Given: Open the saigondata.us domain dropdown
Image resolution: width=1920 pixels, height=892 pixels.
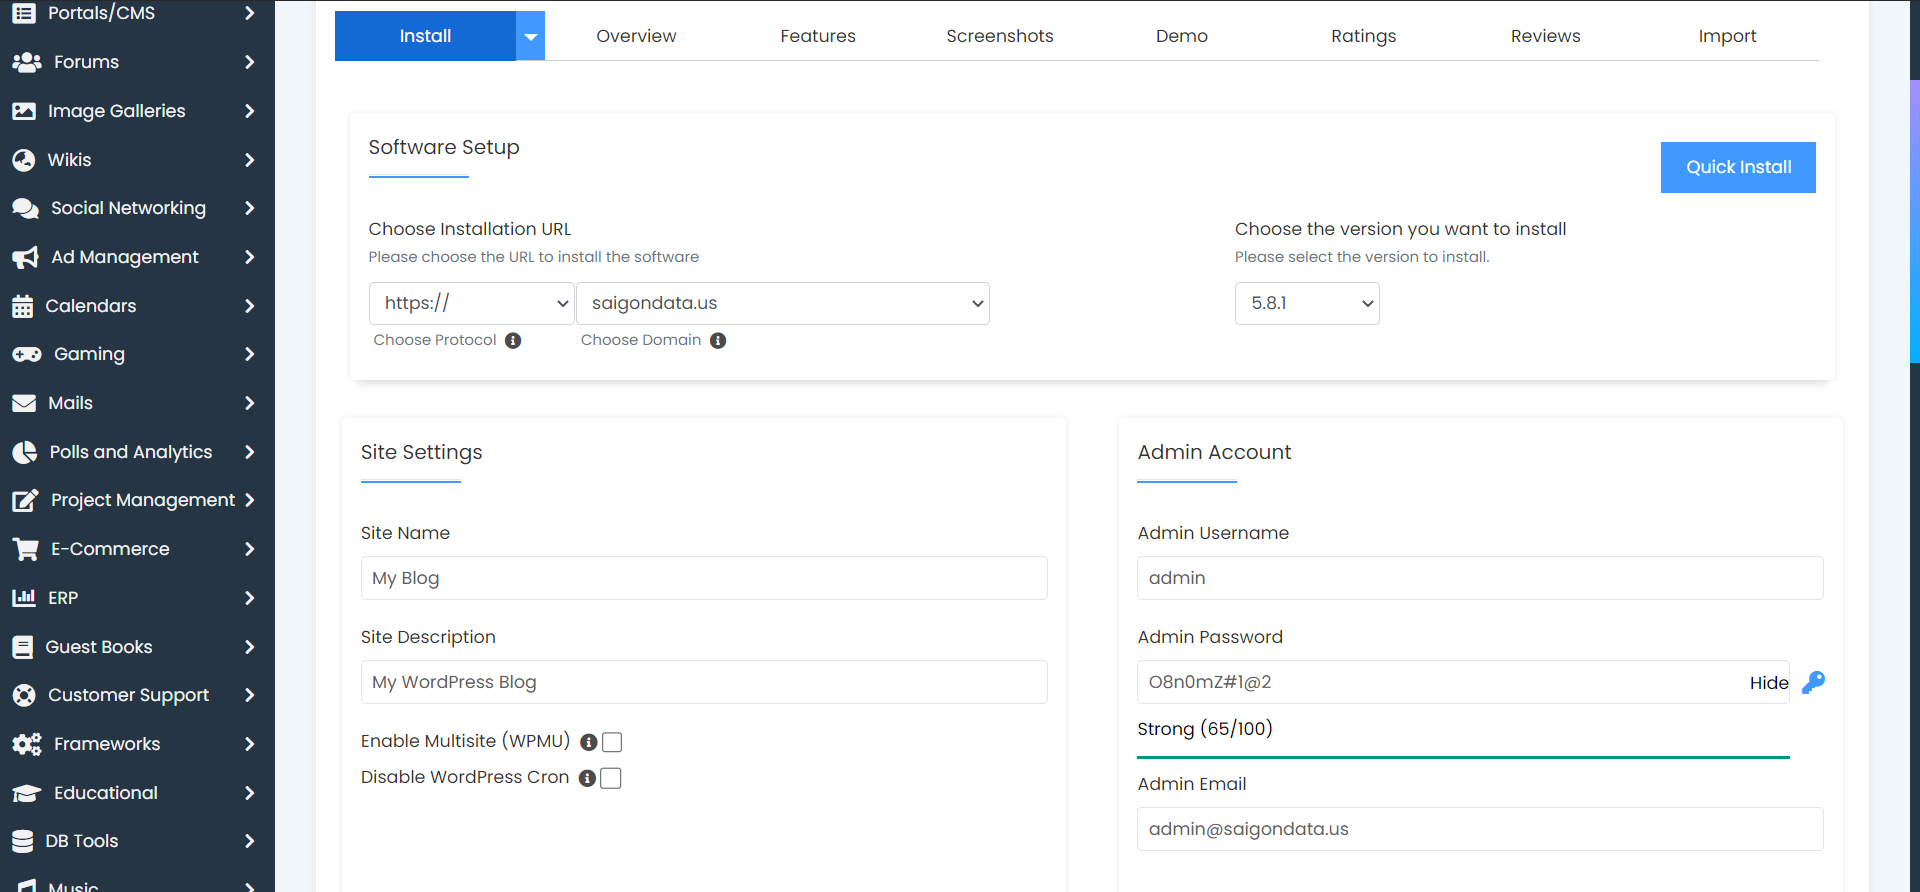Looking at the screenshot, I should [x=783, y=303].
